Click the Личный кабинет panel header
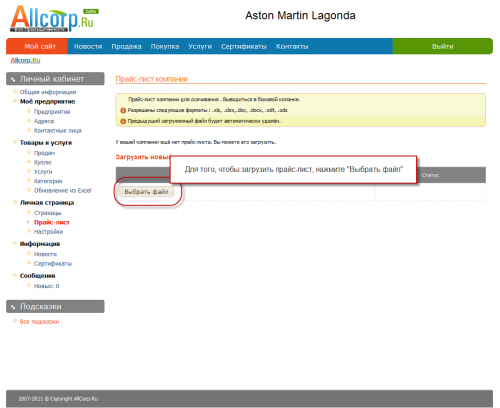This screenshot has height=408, width=500. [55, 79]
